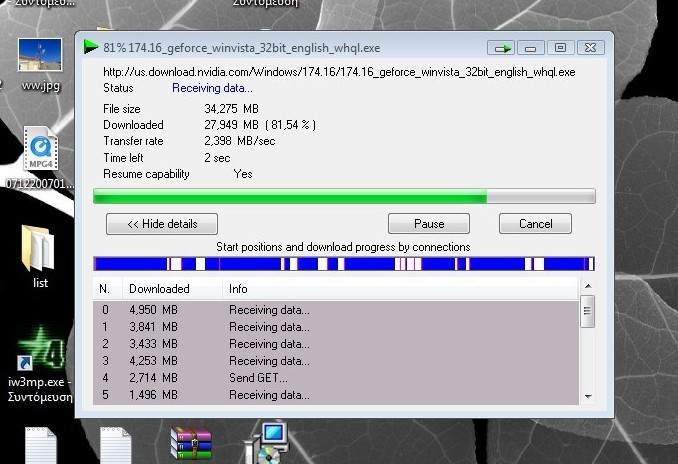Pause the download
The image size is (678, 464).
click(x=429, y=224)
